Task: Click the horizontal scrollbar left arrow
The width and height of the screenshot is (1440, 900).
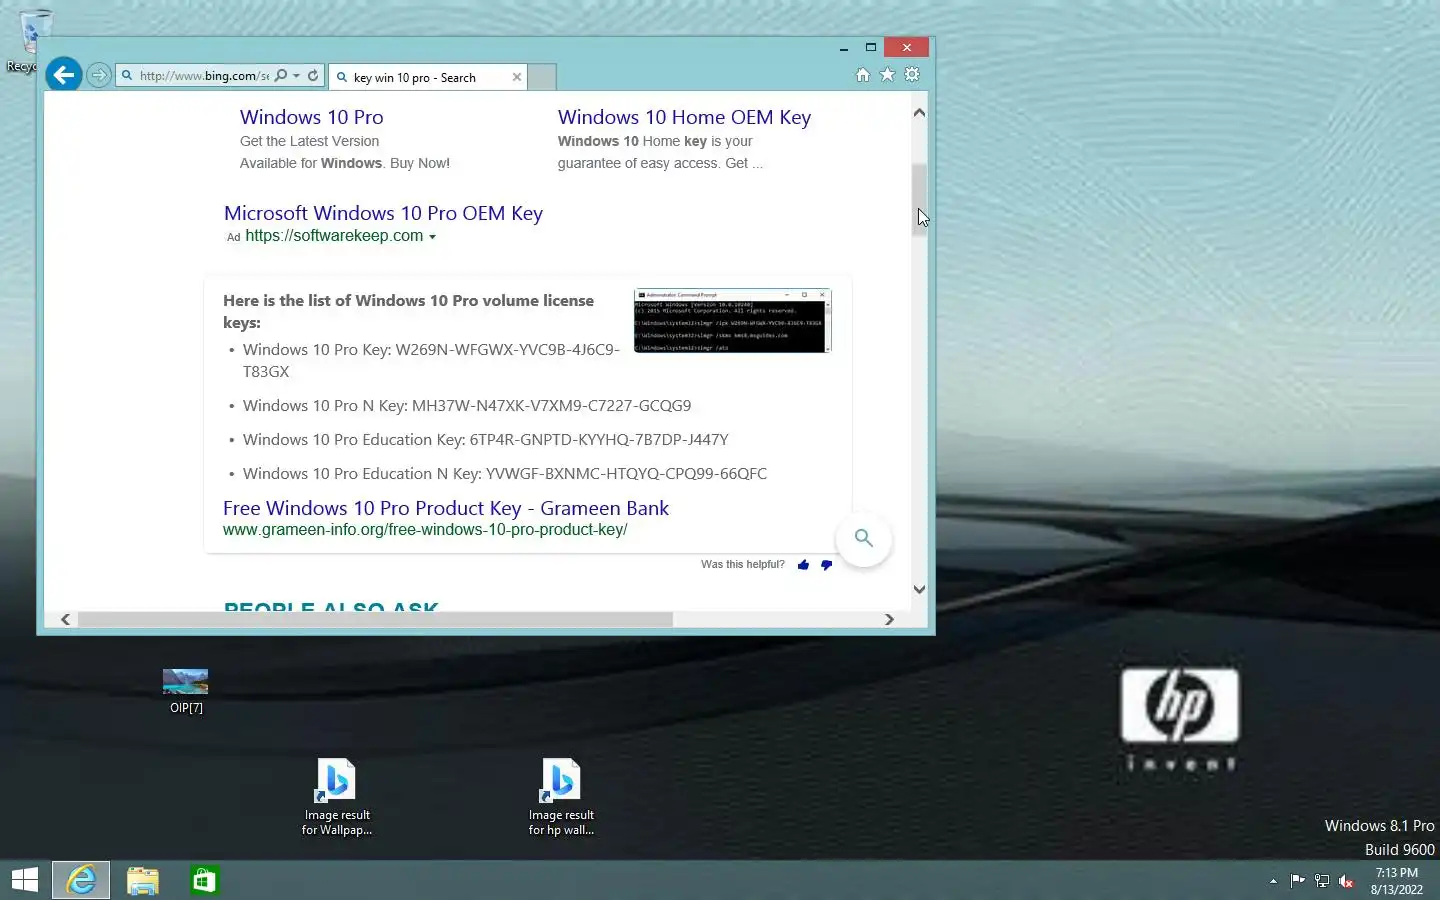Action: click(66, 620)
